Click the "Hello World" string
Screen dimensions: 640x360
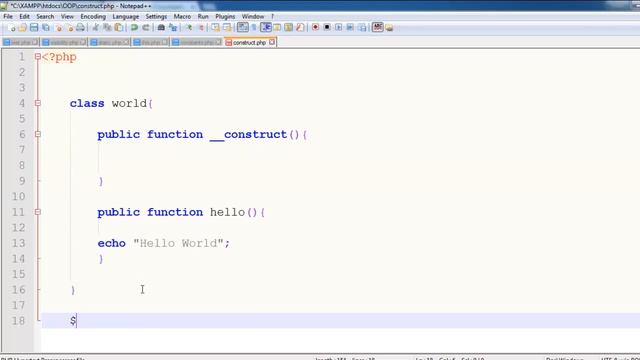(178, 243)
